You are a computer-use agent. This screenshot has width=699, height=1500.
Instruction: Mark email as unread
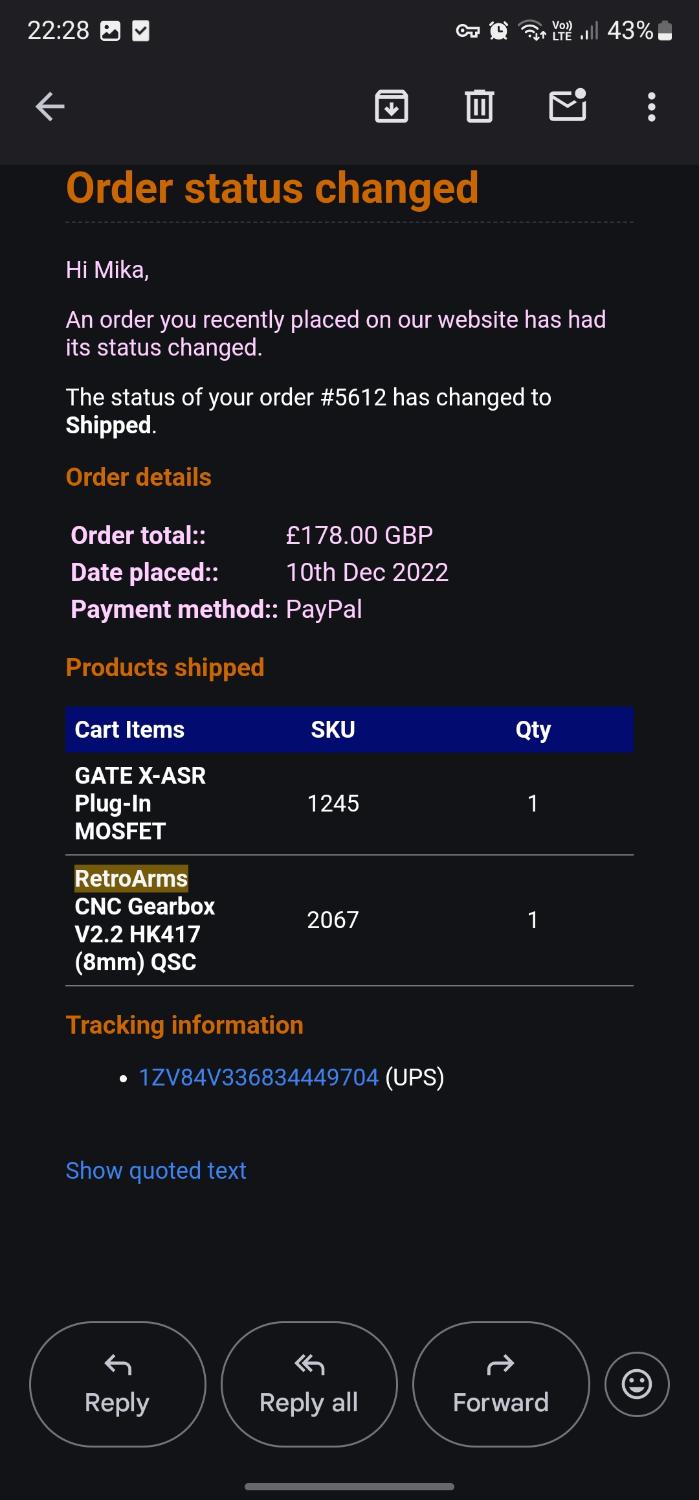[x=567, y=105]
